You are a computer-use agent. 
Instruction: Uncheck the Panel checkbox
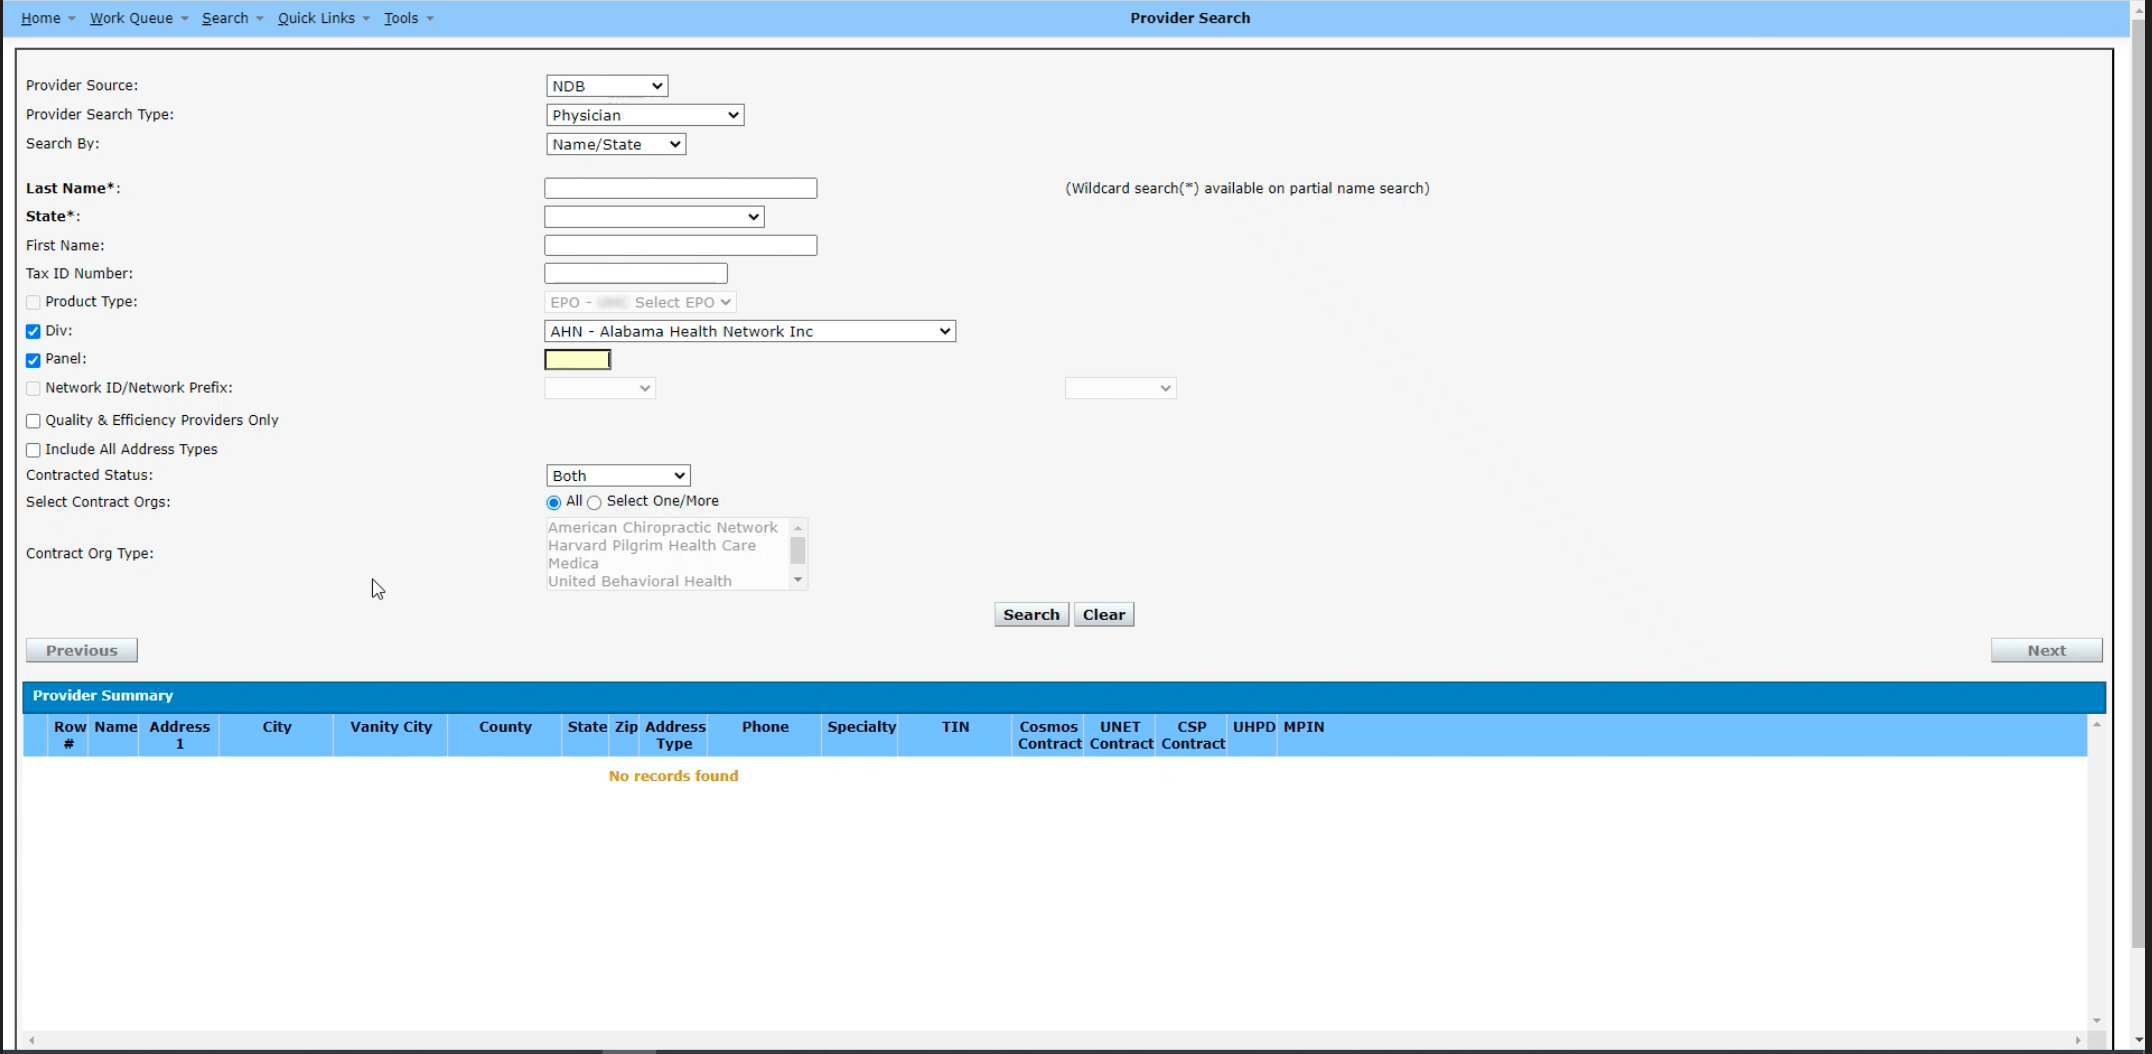(33, 360)
